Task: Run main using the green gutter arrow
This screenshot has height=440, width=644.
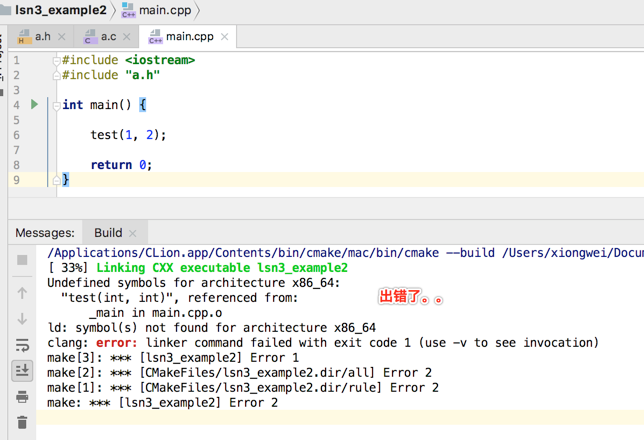Action: tap(34, 104)
